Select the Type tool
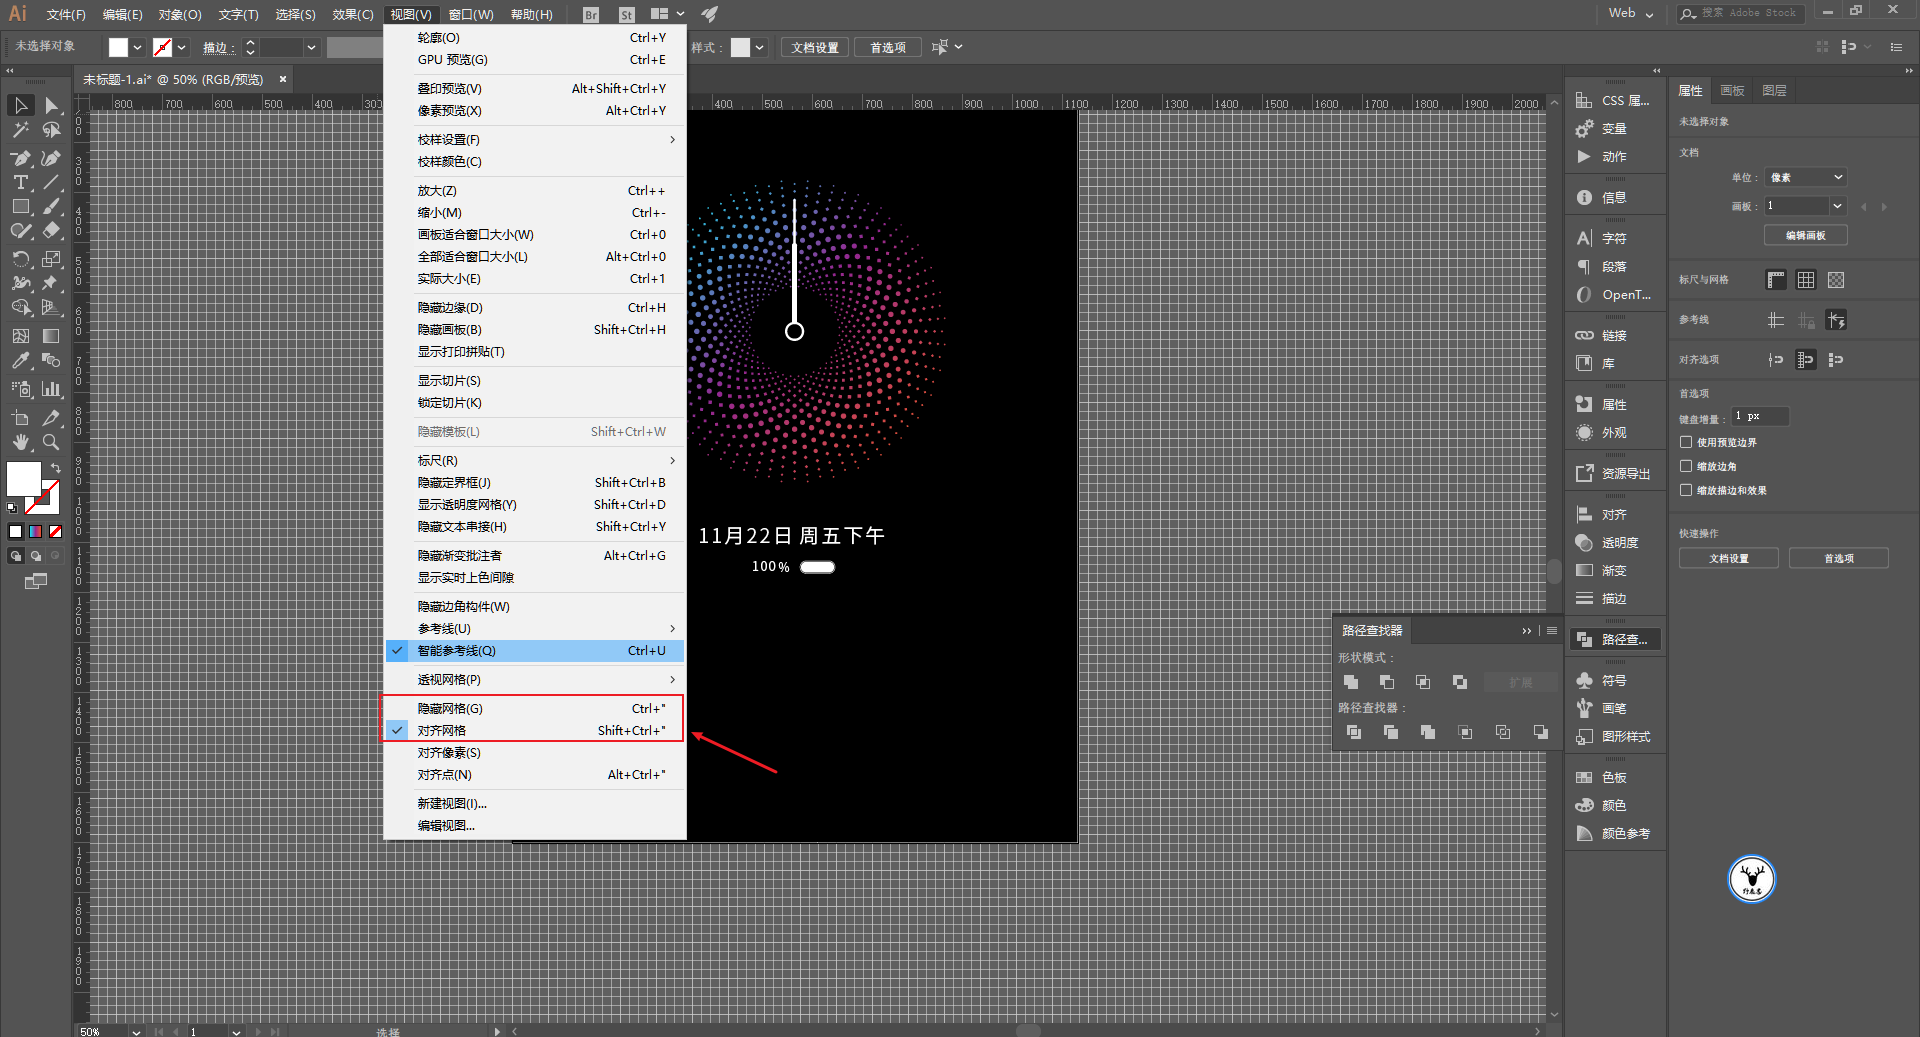1920x1037 pixels. [21, 182]
